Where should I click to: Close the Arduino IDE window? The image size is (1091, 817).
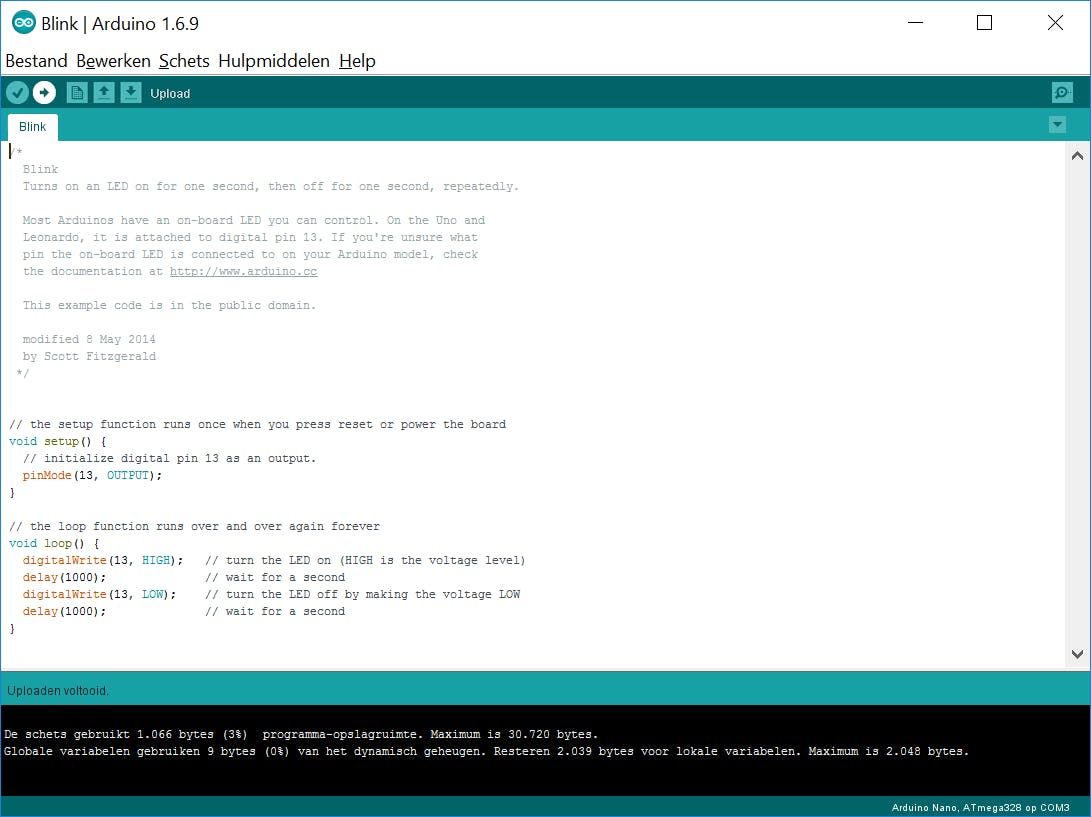[x=1056, y=23]
